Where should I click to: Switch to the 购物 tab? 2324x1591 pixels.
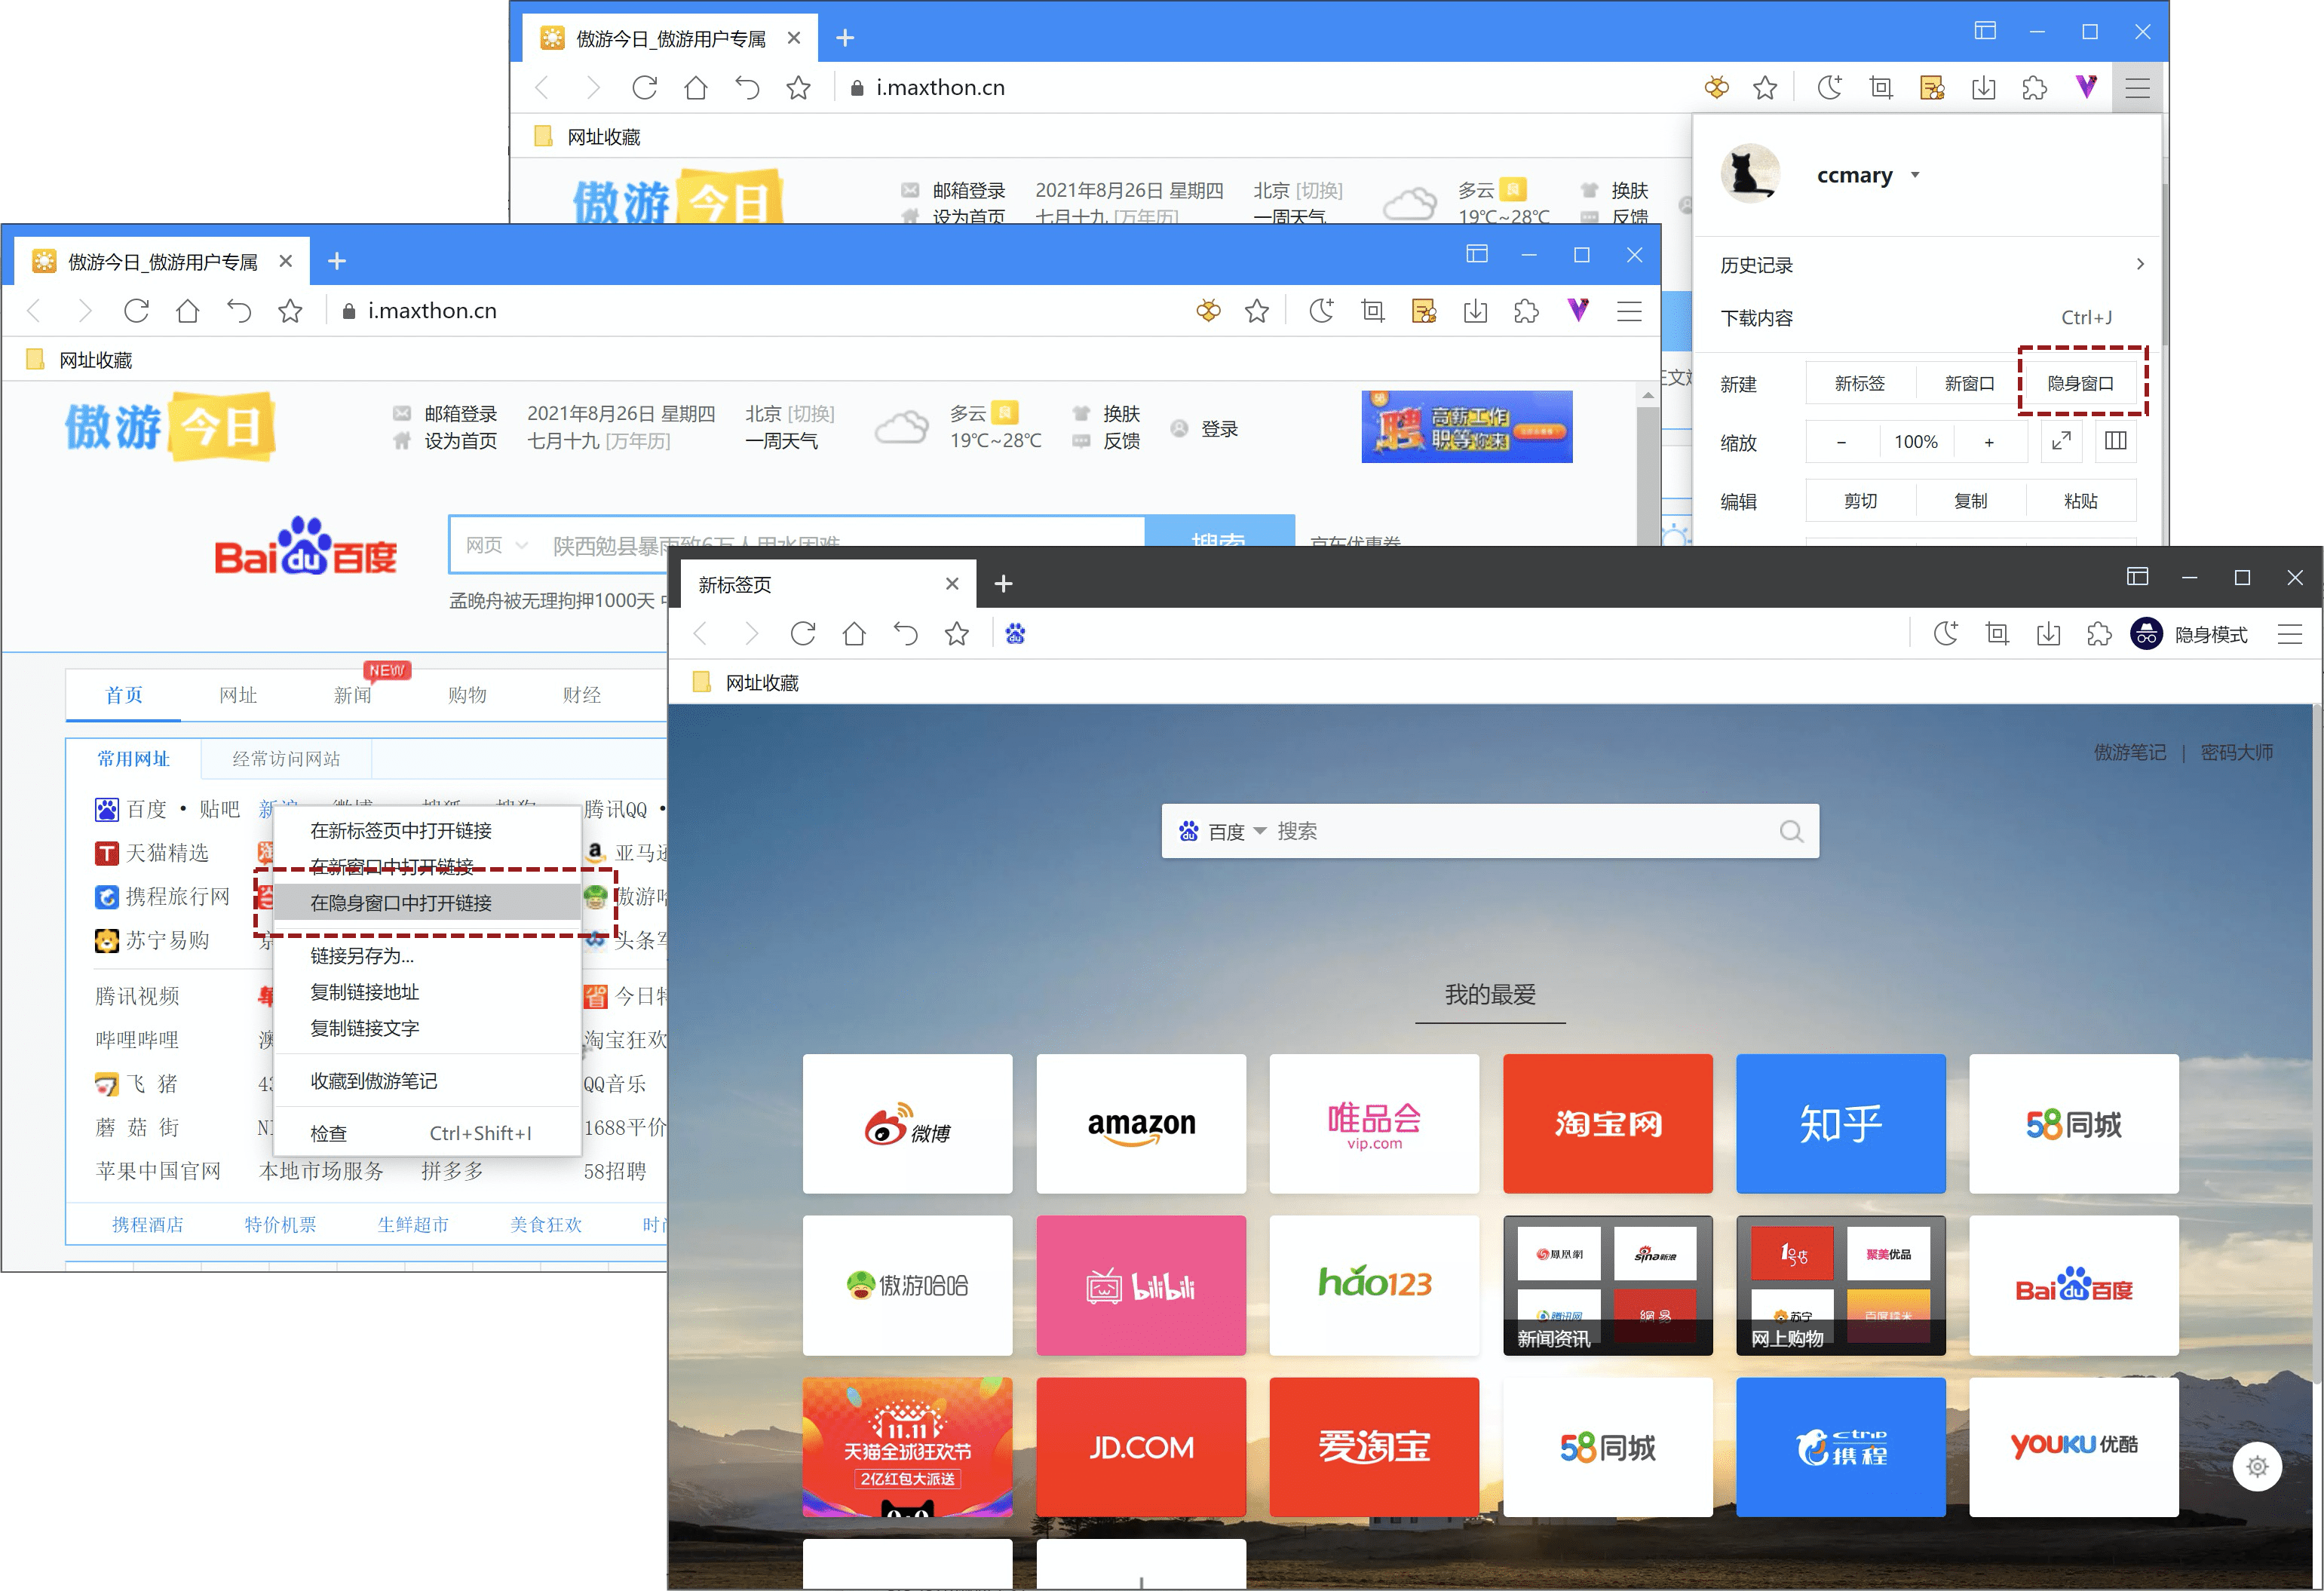pyautogui.click(x=467, y=695)
